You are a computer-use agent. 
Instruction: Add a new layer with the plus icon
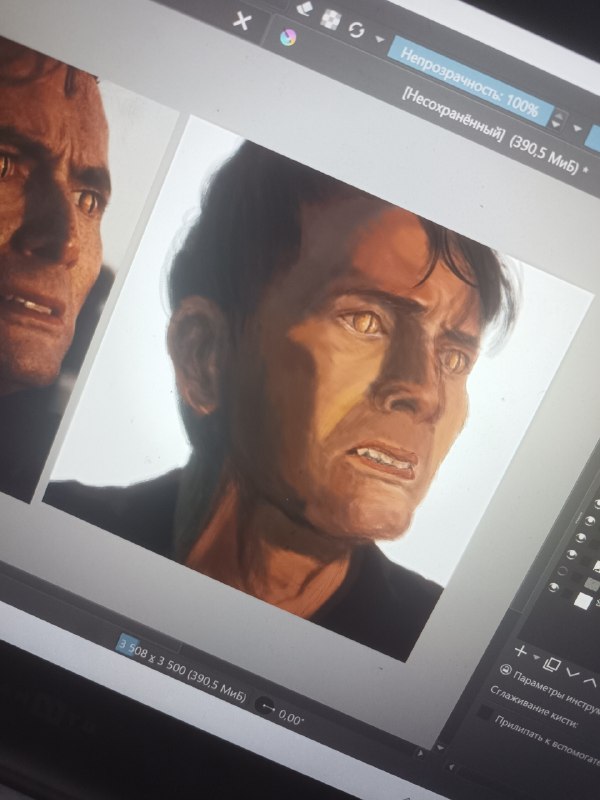(520, 651)
